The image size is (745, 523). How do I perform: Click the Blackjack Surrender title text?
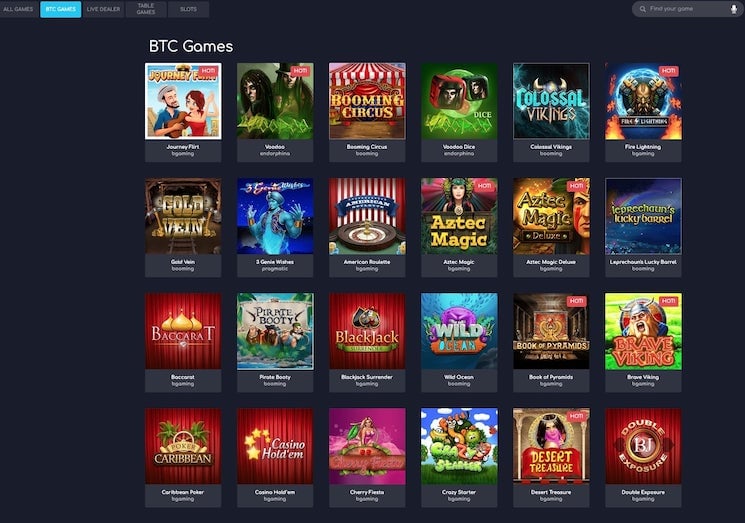(x=367, y=377)
